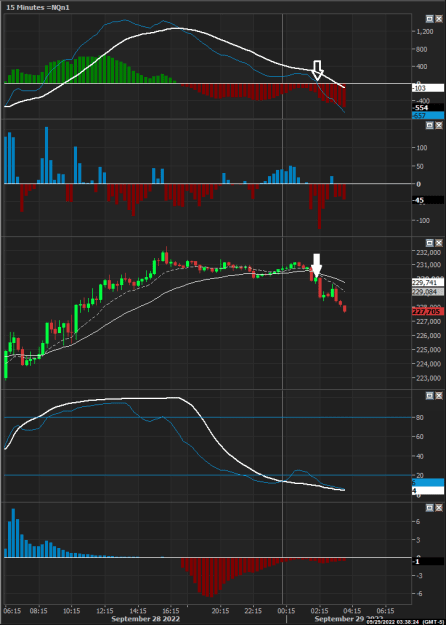Maximize the second histogram panel
This screenshot has height=625, width=446.
tap(429, 125)
